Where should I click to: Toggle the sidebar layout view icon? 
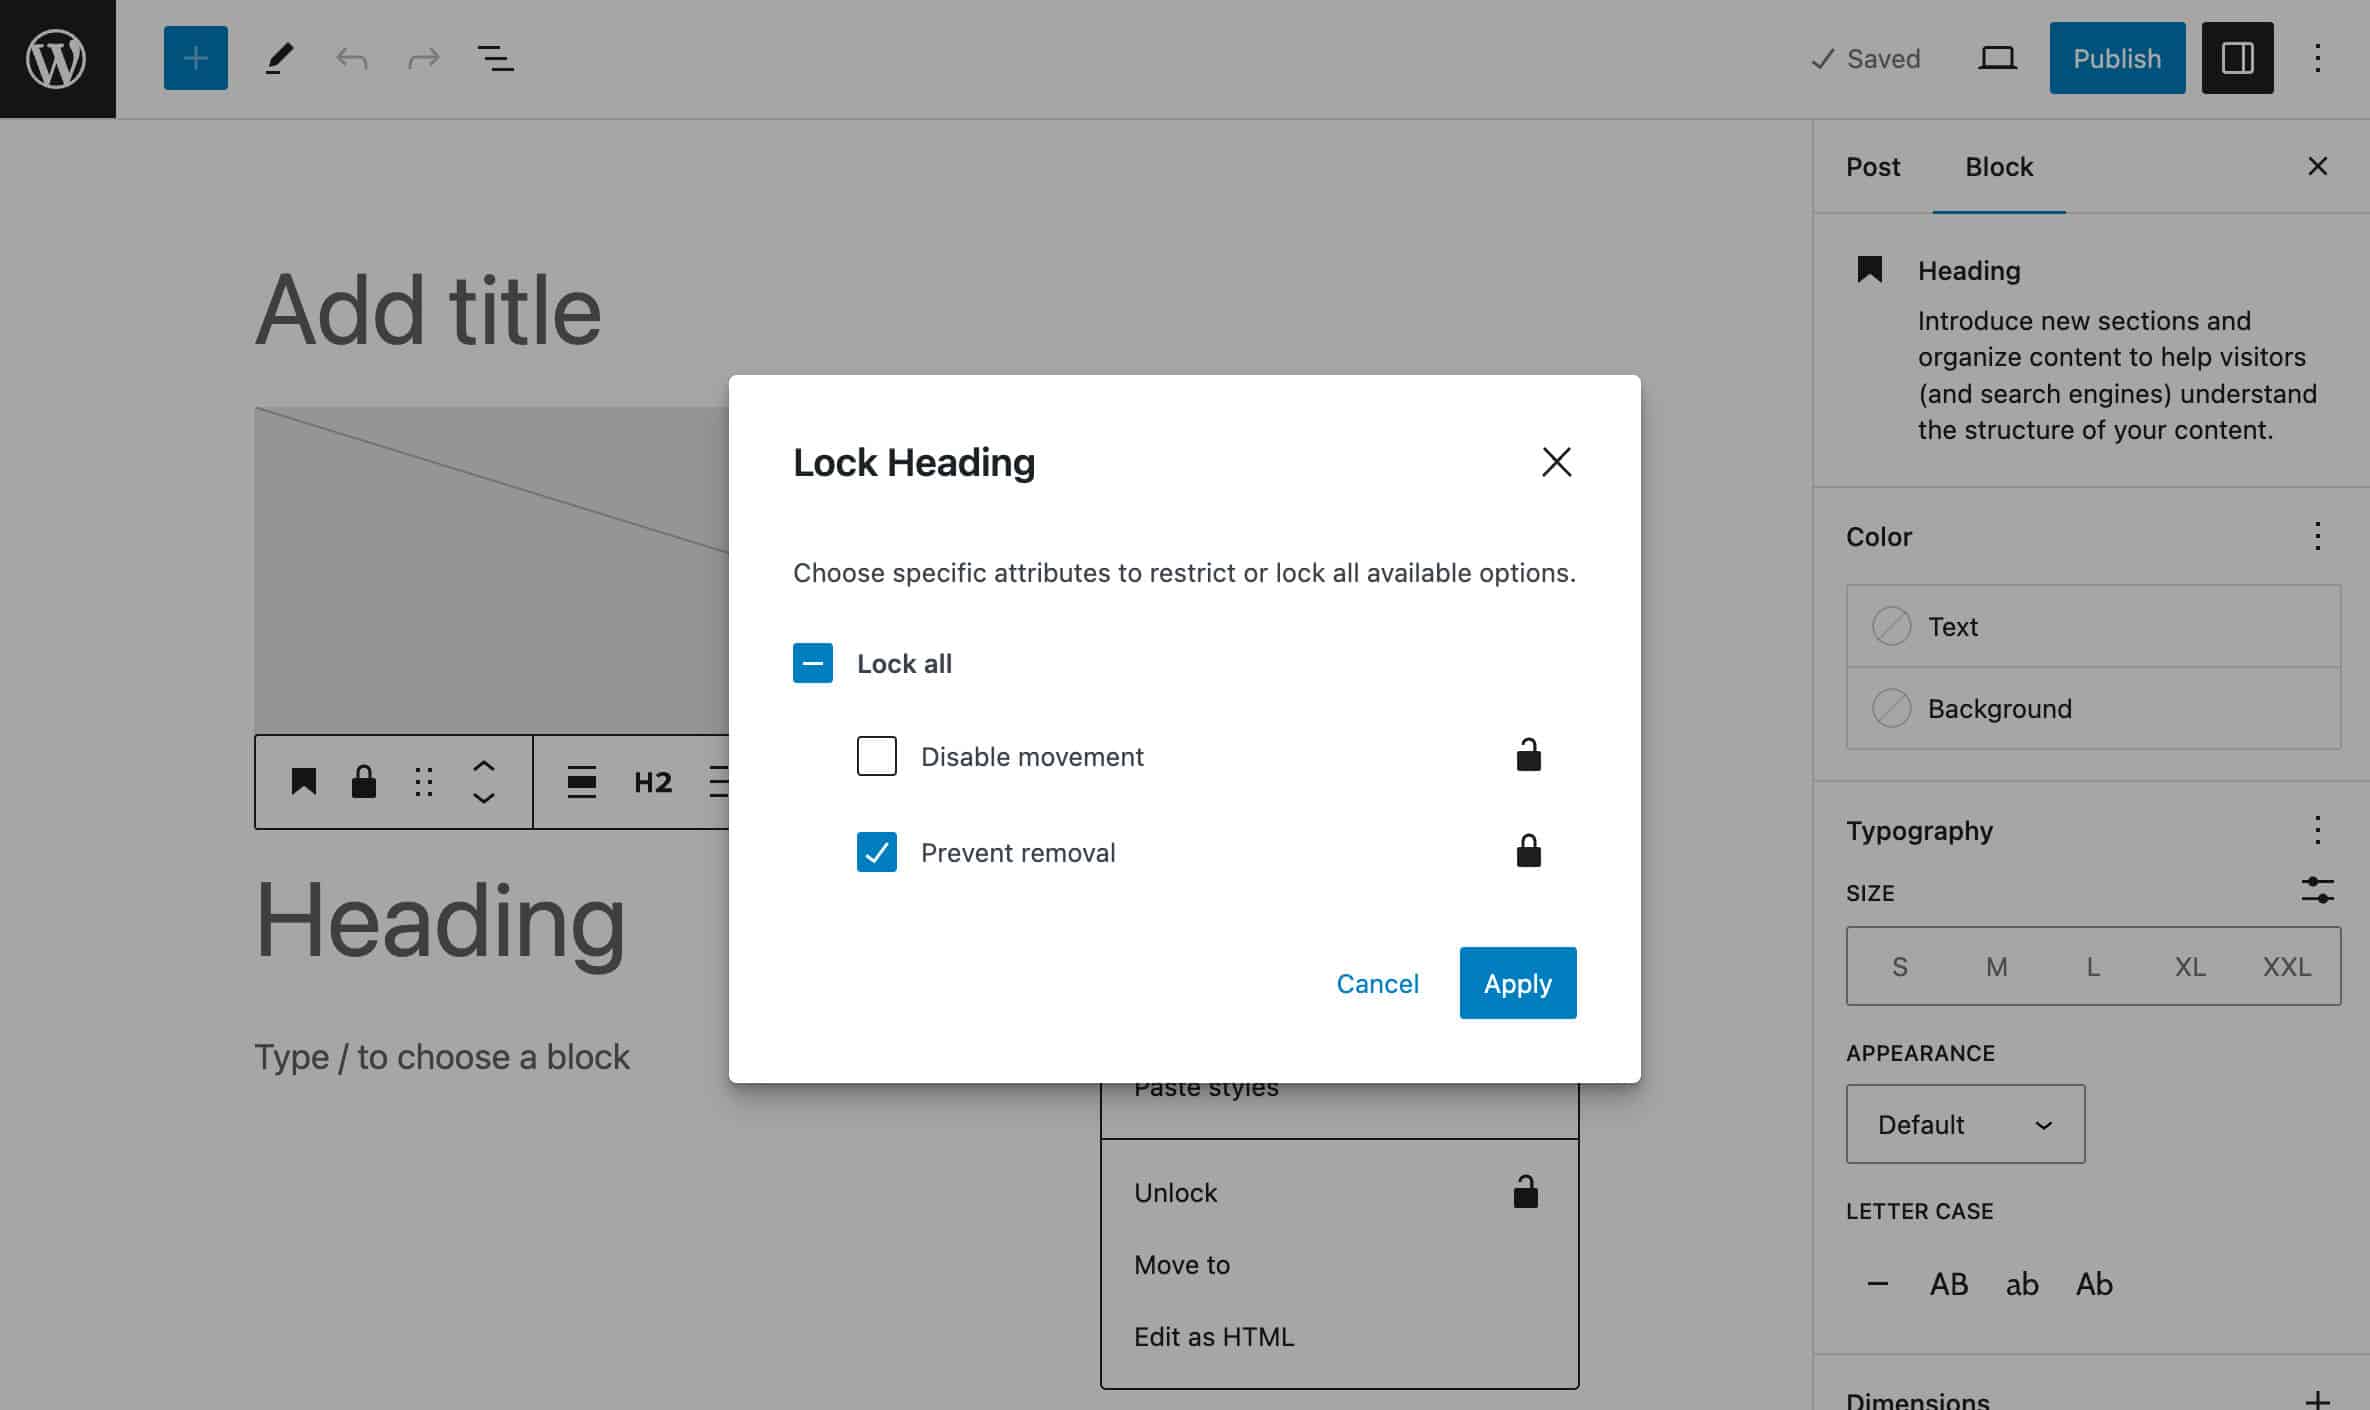(x=2237, y=57)
